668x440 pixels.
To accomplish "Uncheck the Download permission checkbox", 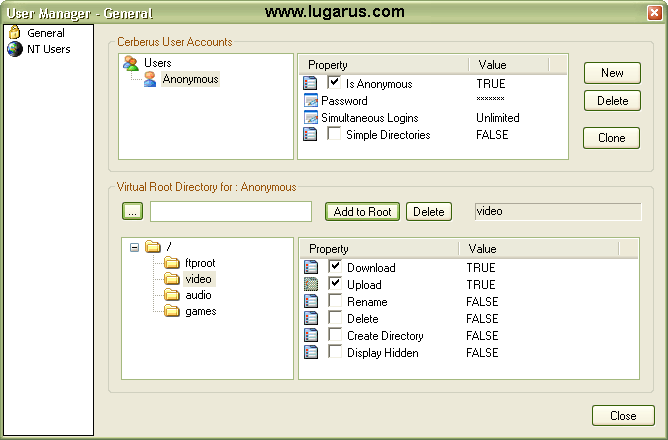I will (x=335, y=266).
